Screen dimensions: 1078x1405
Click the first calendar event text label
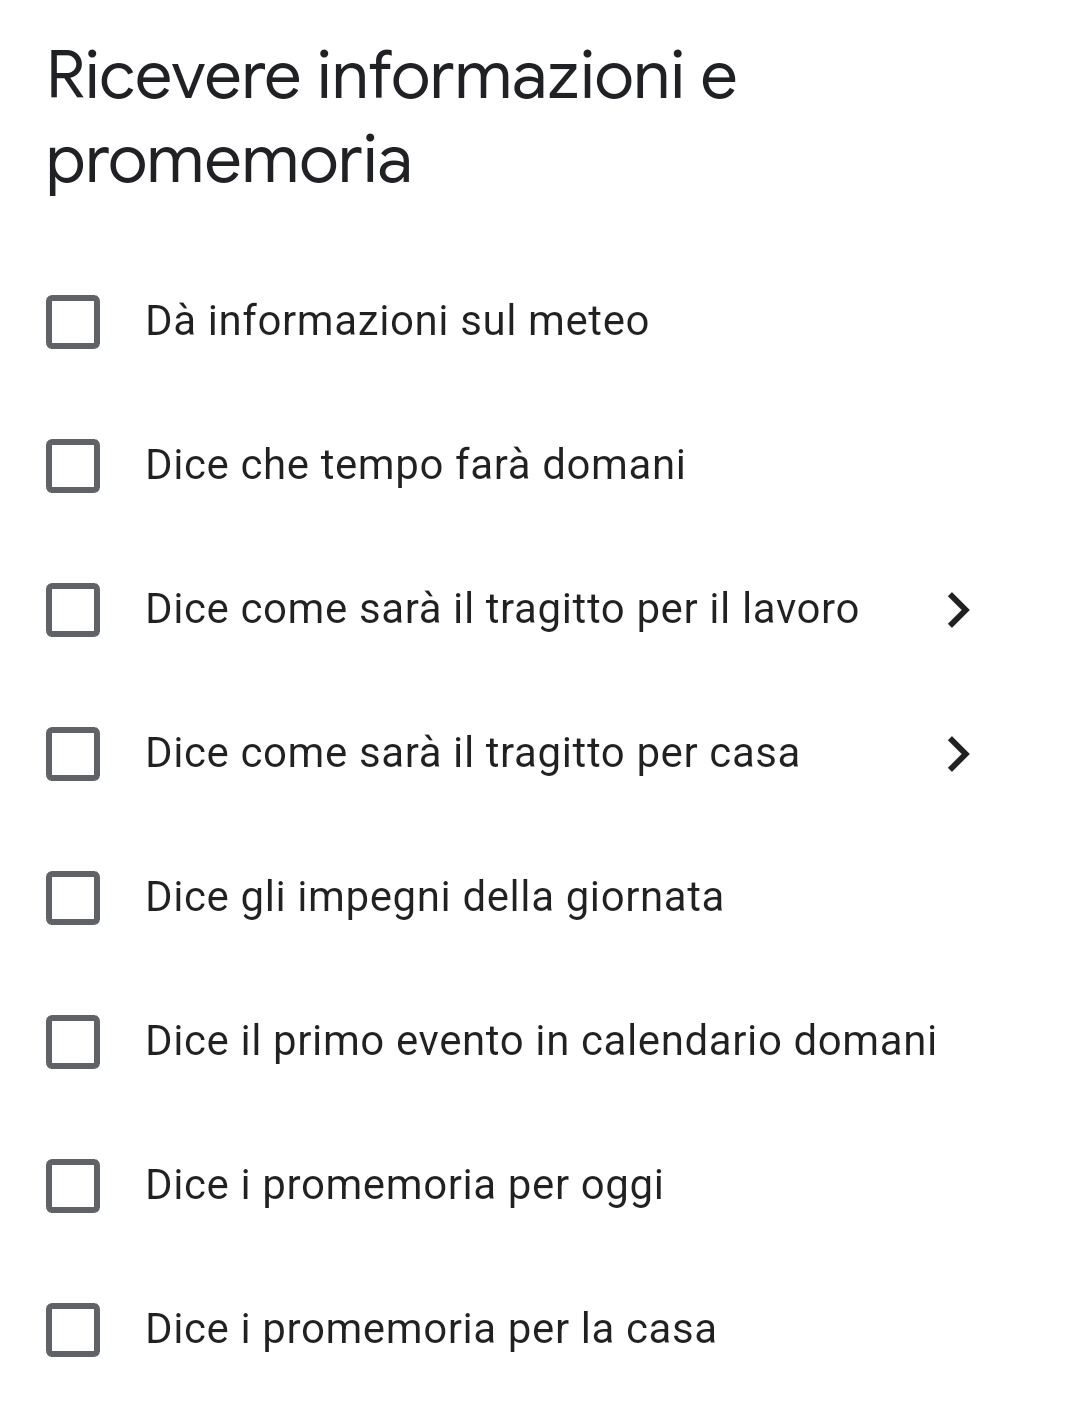coord(540,1042)
